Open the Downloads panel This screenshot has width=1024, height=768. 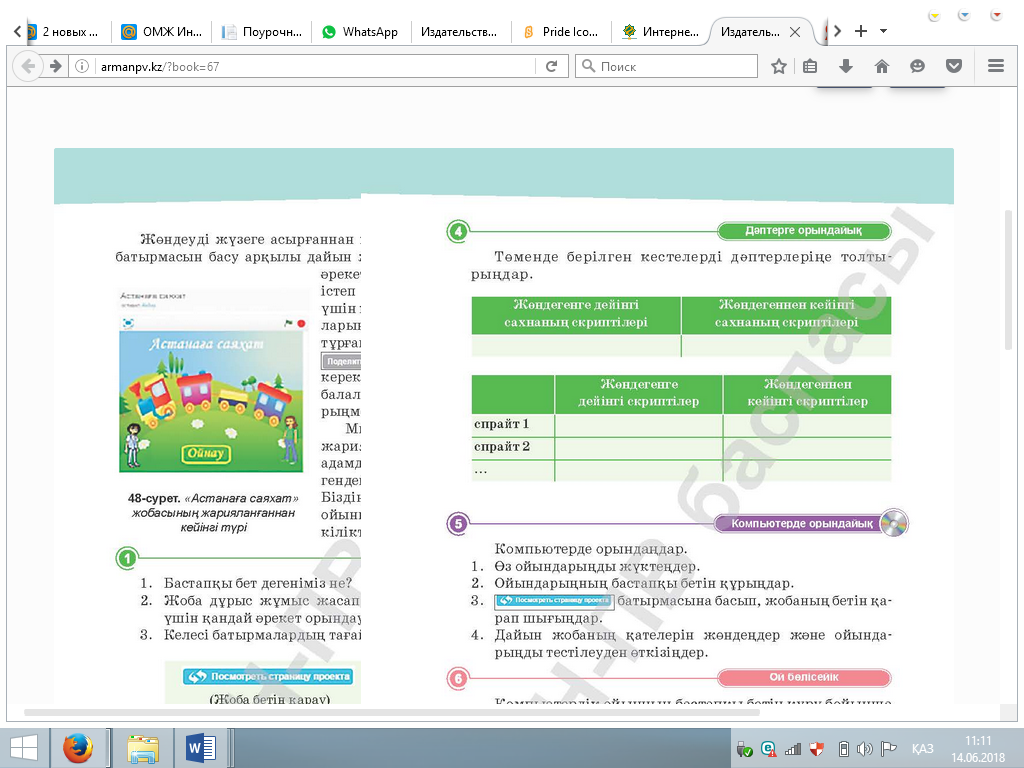coord(846,66)
